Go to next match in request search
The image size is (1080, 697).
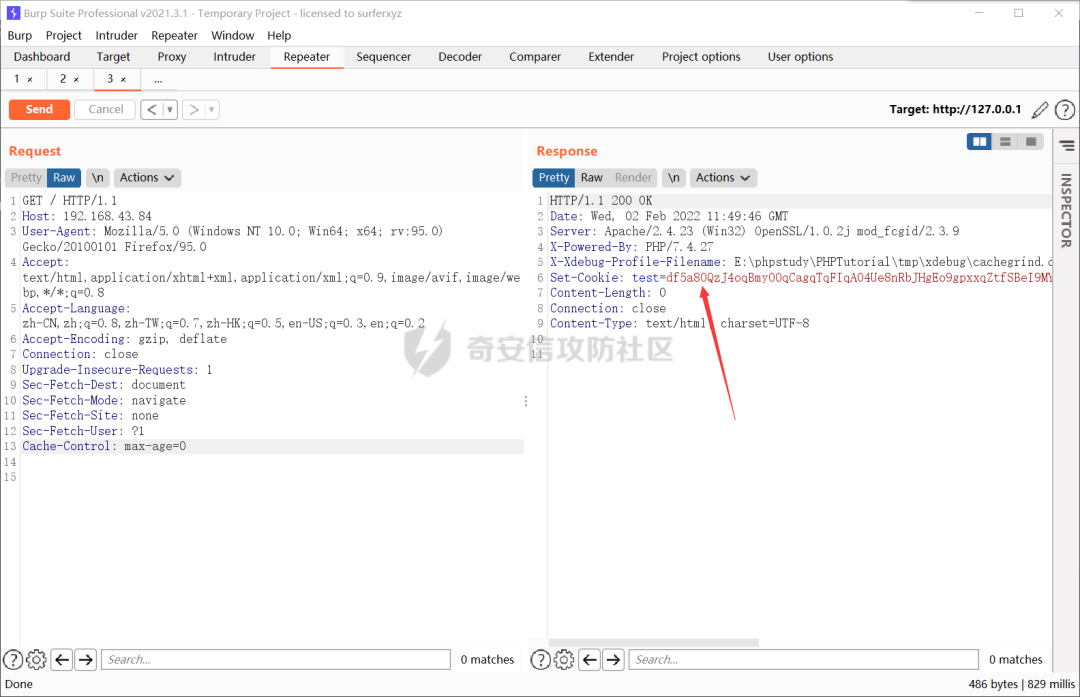(85, 660)
